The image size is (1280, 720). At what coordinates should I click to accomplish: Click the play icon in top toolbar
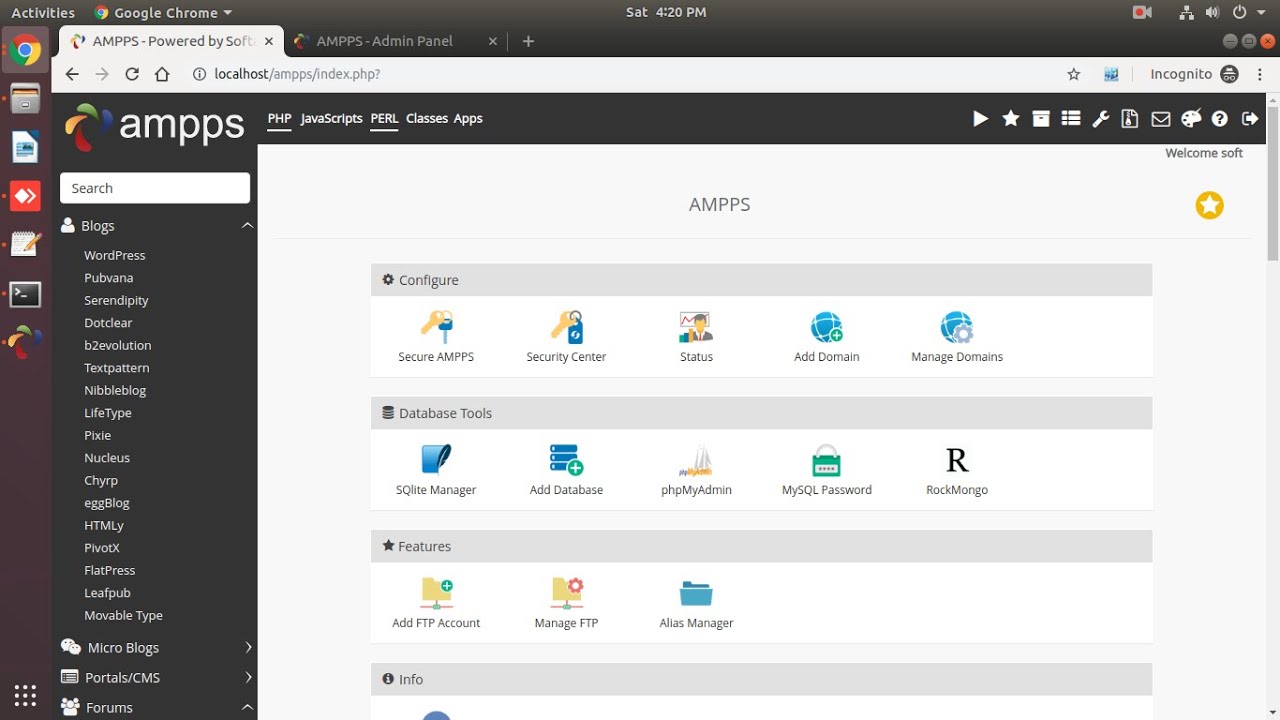click(x=981, y=119)
